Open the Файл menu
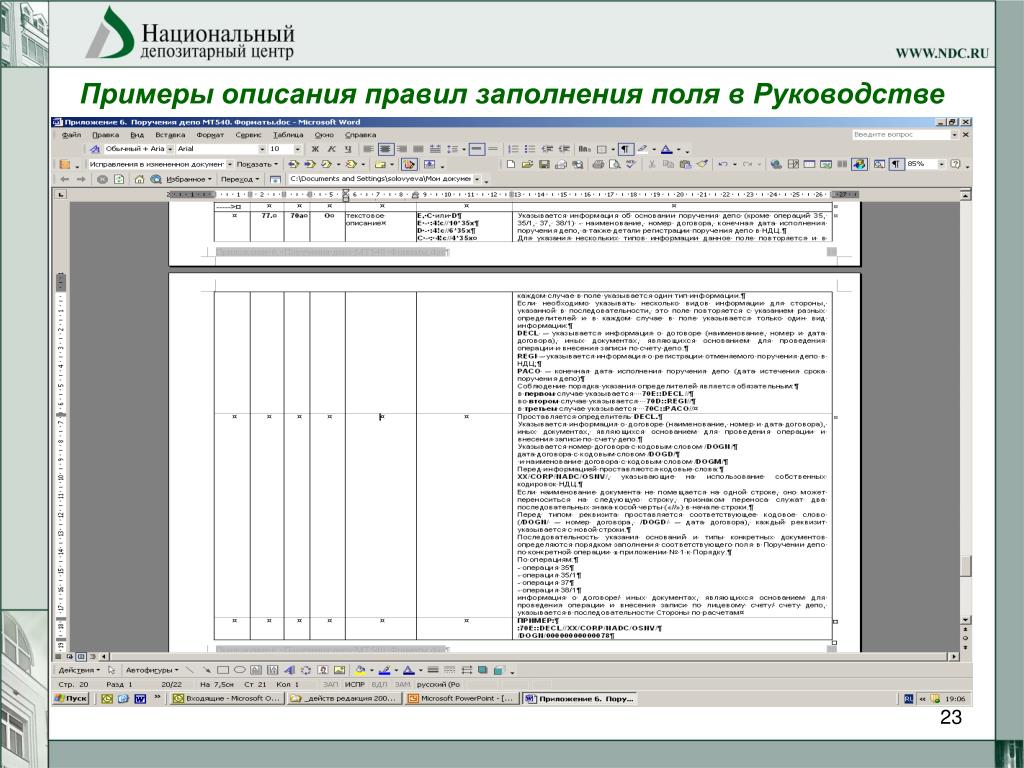Image resolution: width=1024 pixels, height=768 pixels. pyautogui.click(x=71, y=135)
